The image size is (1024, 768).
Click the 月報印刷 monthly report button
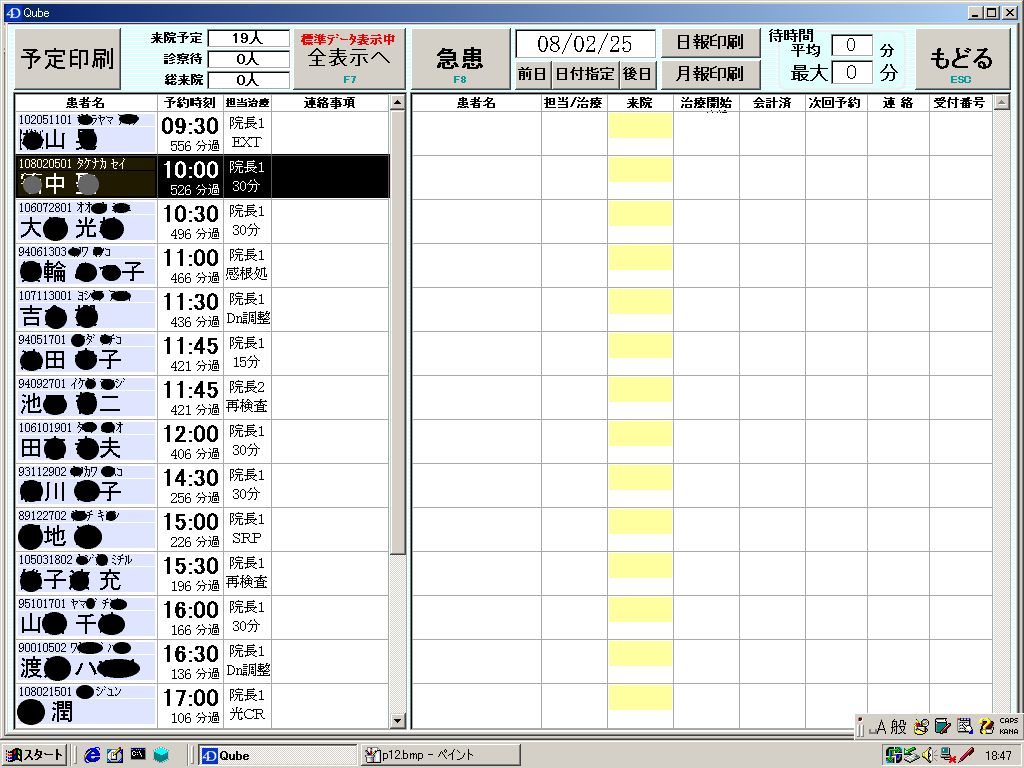710,74
